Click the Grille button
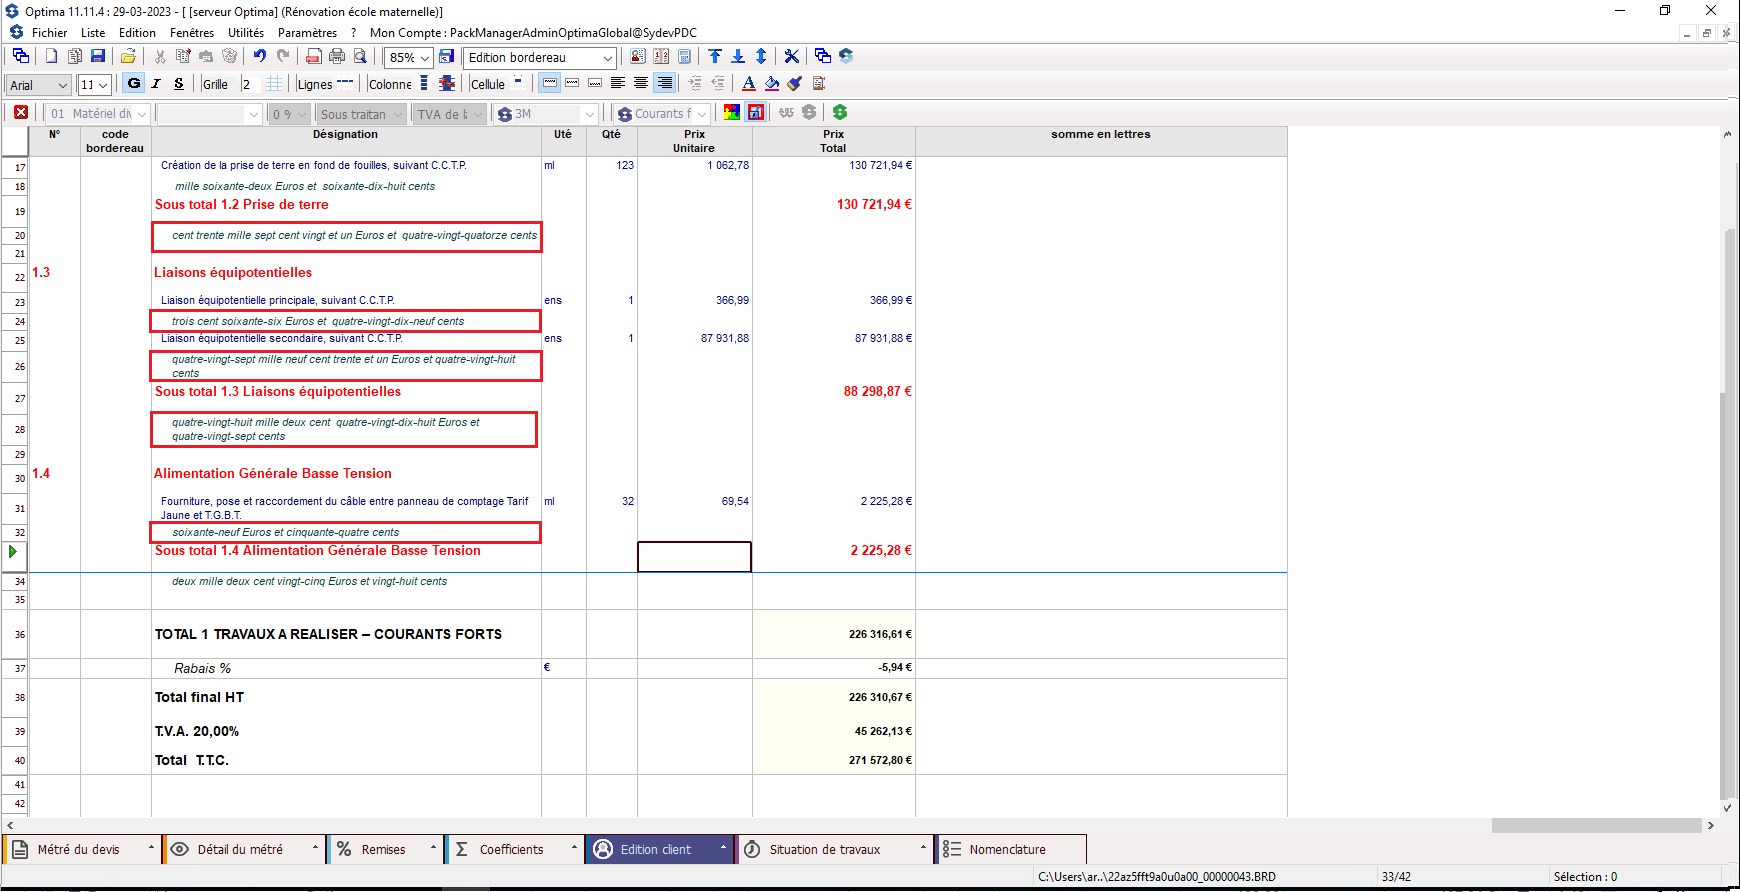This screenshot has width=1740, height=892. (x=215, y=84)
